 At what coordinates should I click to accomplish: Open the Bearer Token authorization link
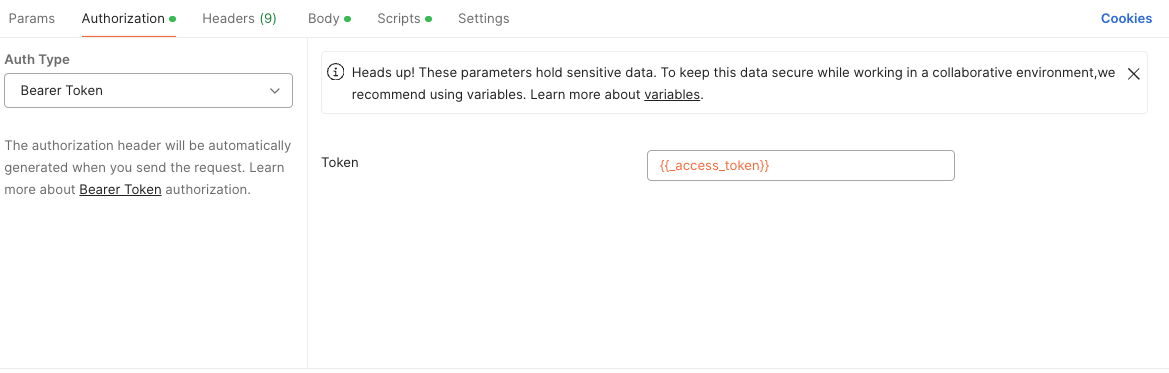(121, 189)
